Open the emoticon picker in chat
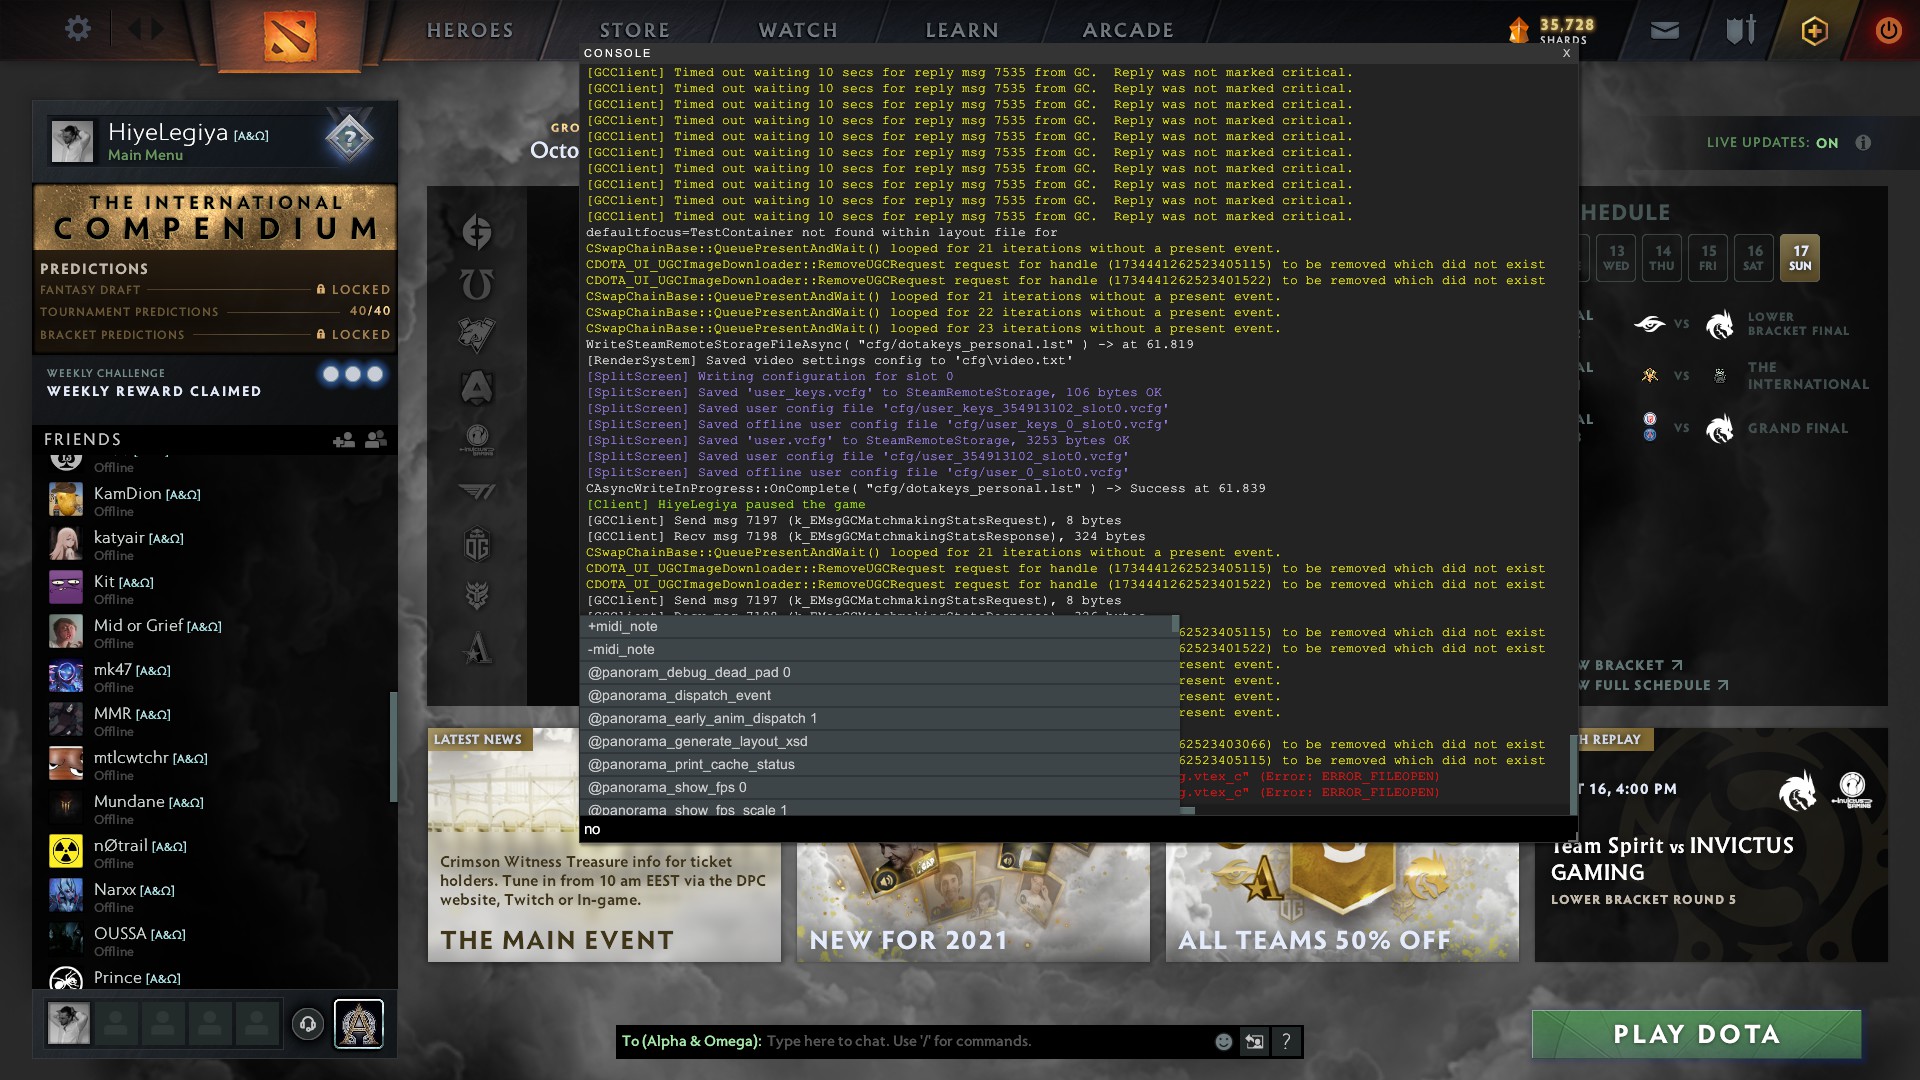The height and width of the screenshot is (1080, 1920). coord(1223,1042)
